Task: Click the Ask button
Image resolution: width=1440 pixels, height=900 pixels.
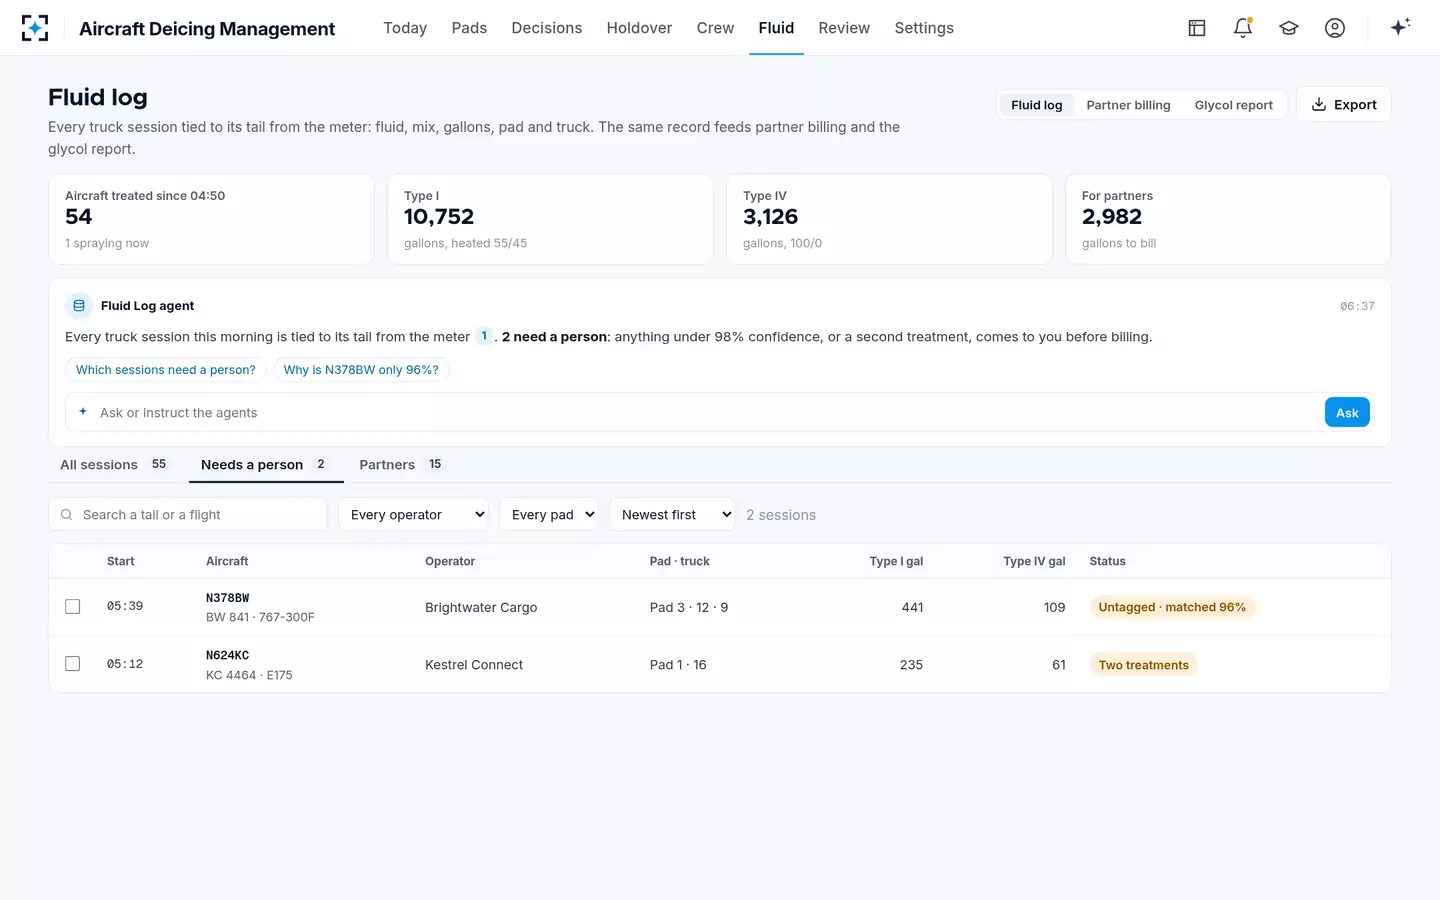Action: click(x=1347, y=412)
